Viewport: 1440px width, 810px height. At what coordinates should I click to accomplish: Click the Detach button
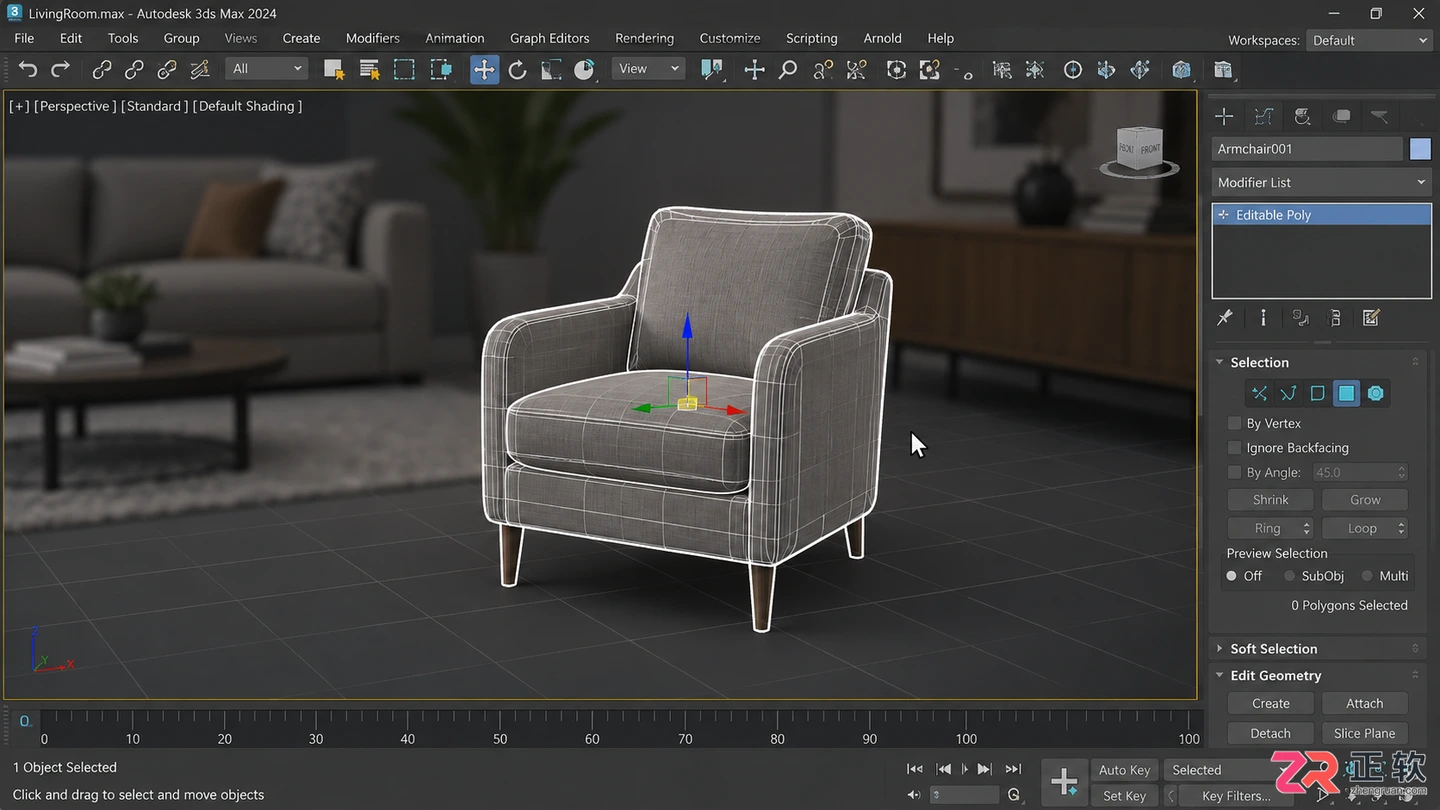pos(1270,734)
